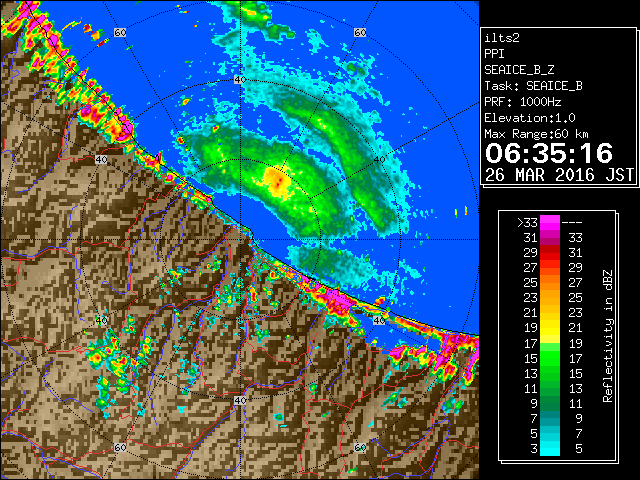Pick the cyan 3–5 dBZ legend swatch
640x480 pixels.
tap(550, 449)
